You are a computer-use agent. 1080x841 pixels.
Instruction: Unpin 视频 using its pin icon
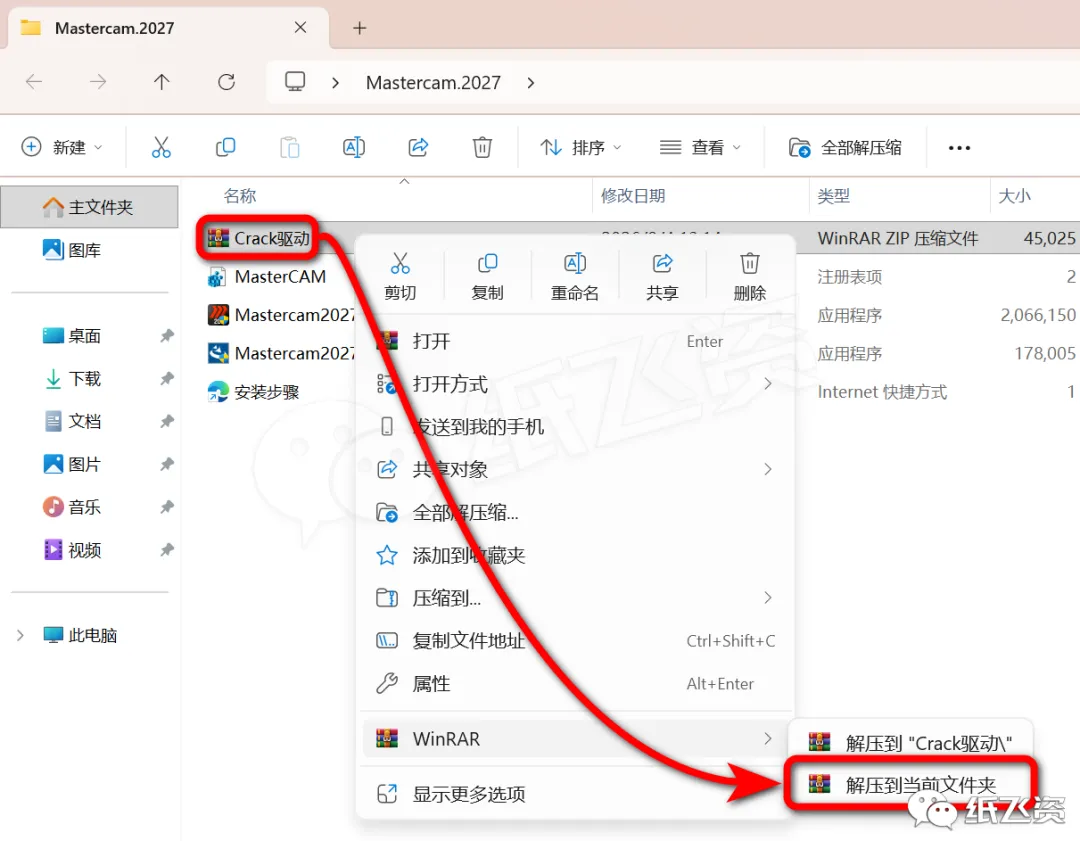pos(167,550)
